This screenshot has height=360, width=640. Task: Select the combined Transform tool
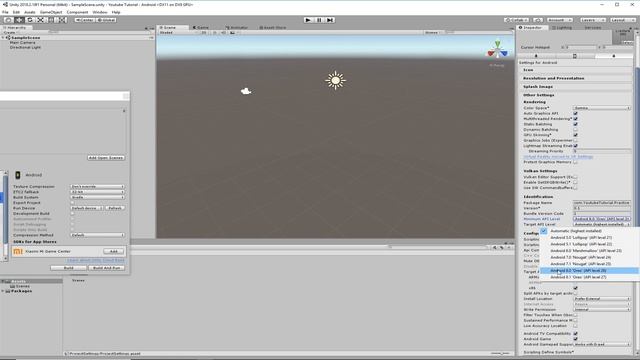click(x=61, y=20)
